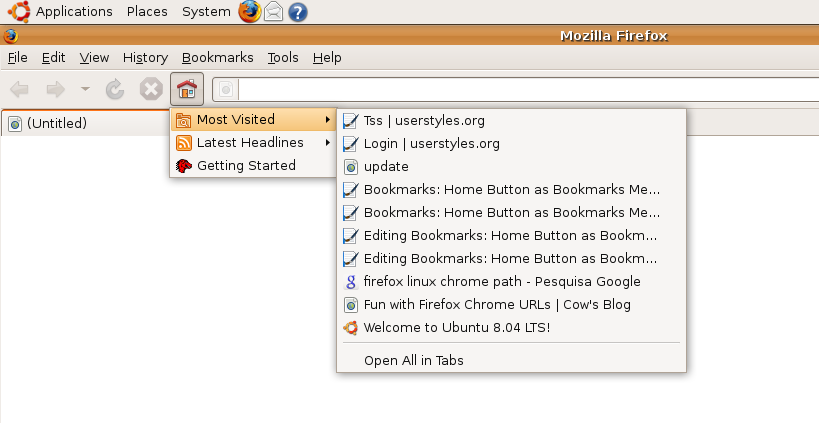The height and width of the screenshot is (423, 819).
Task: Open Login | userstyles.org entry
Action: coord(511,144)
